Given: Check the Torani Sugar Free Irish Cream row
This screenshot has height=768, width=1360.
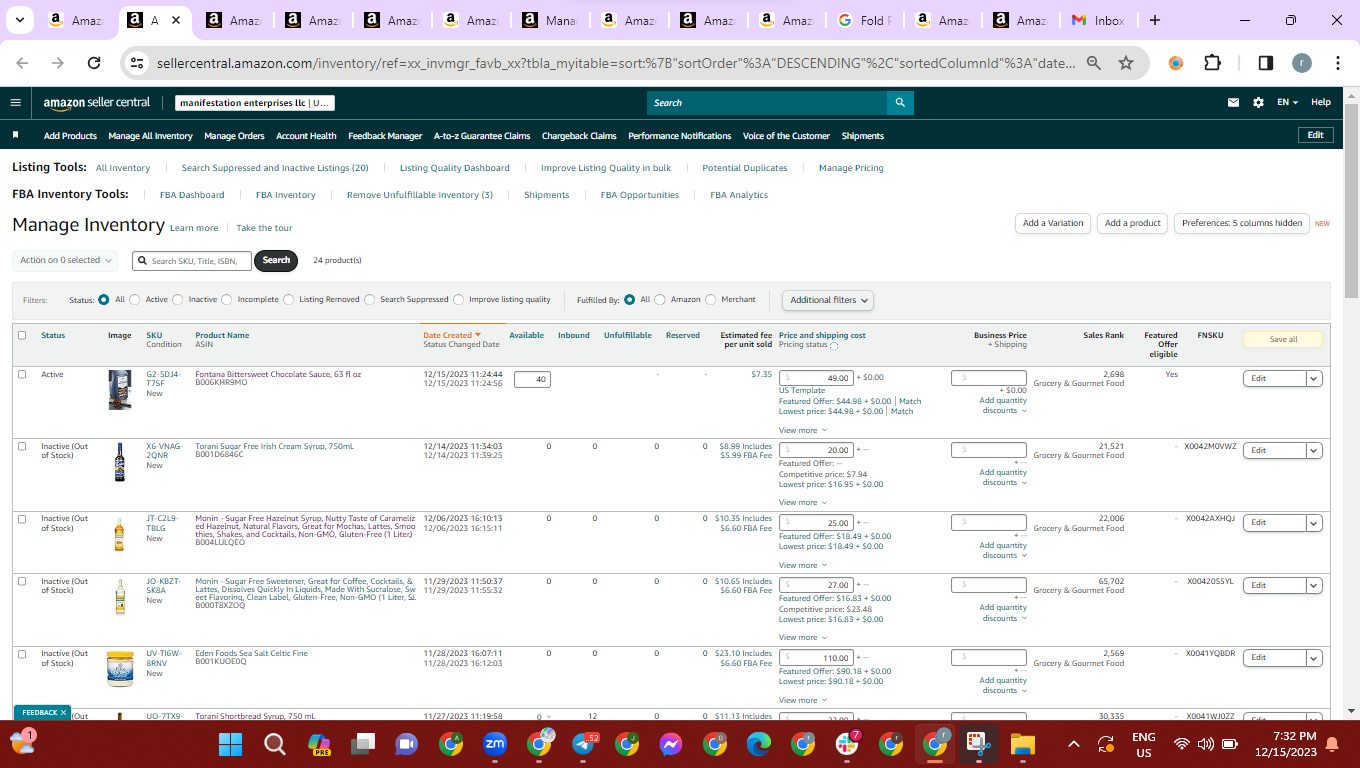Looking at the screenshot, I should pyautogui.click(x=22, y=446).
